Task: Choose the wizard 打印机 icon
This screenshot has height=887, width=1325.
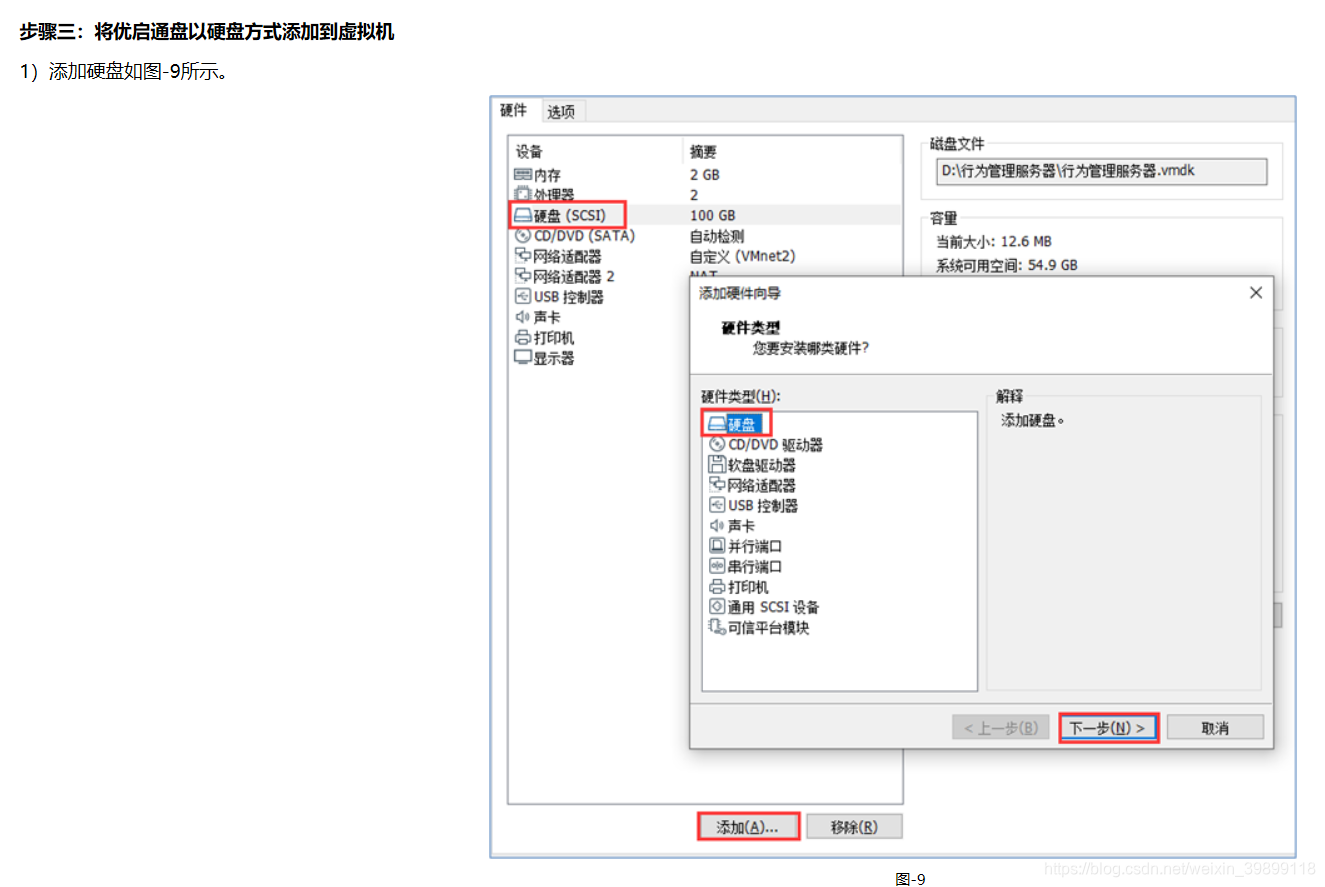Action: coord(716,587)
